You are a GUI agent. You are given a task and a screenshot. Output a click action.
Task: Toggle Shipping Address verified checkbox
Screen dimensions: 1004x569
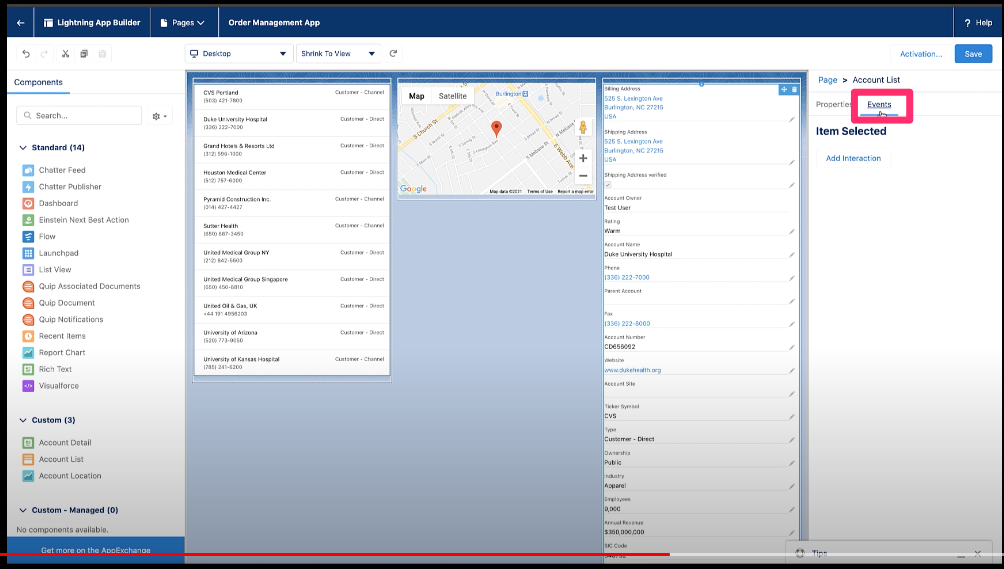[608, 185]
